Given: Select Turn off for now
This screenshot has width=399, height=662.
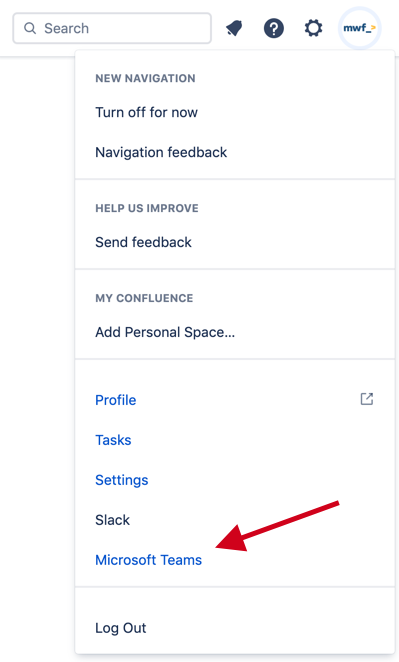Looking at the screenshot, I should click(146, 112).
